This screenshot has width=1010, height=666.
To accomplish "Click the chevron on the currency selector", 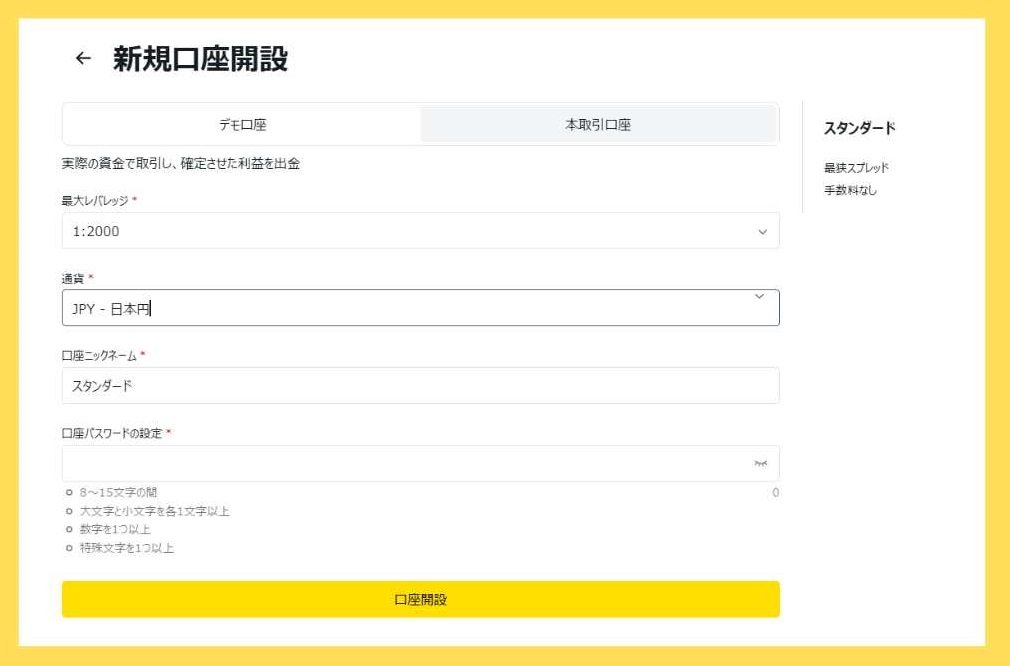I will (760, 297).
